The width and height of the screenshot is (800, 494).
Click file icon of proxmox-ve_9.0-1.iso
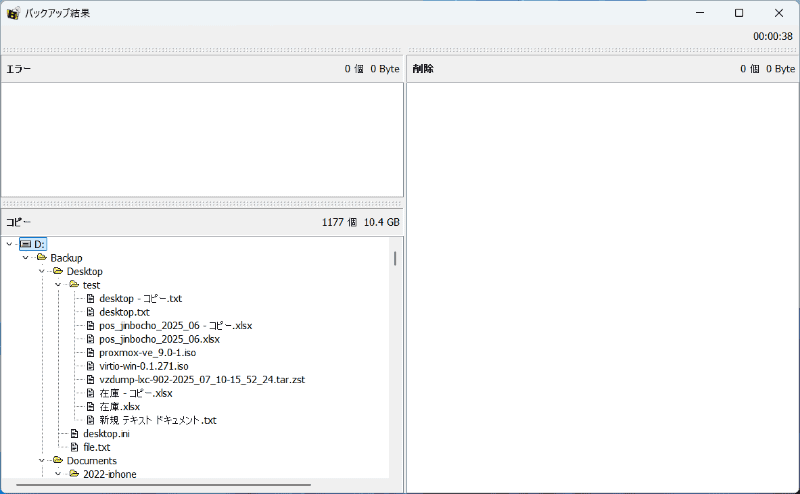[x=91, y=352]
